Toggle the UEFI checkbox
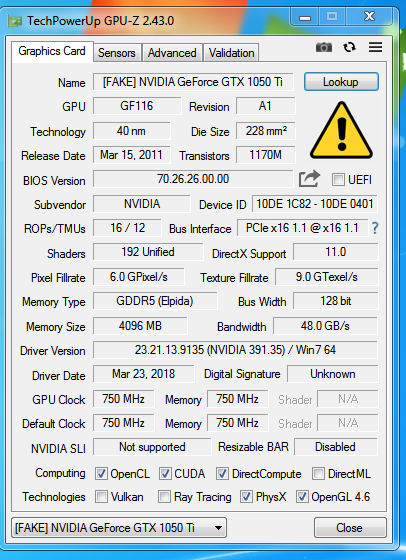406x560 pixels. [x=338, y=179]
